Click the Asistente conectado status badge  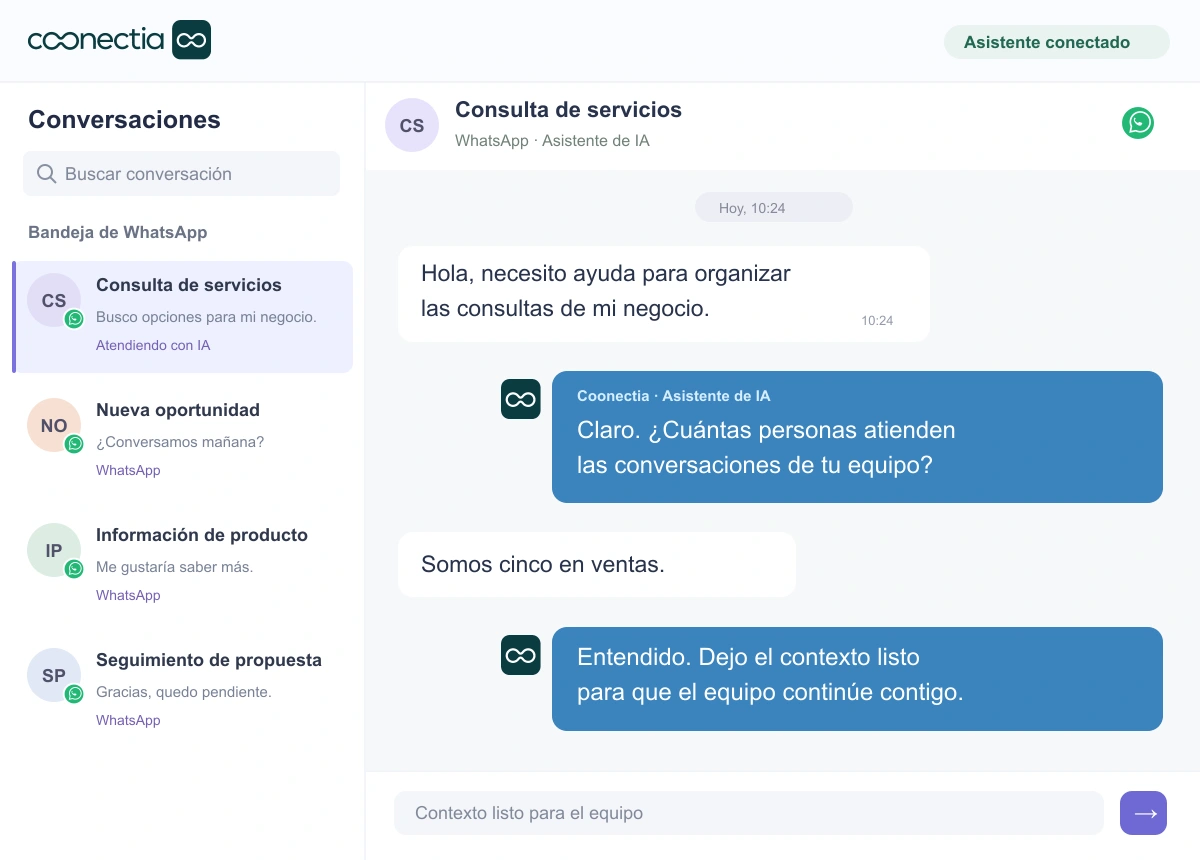[x=1056, y=42]
